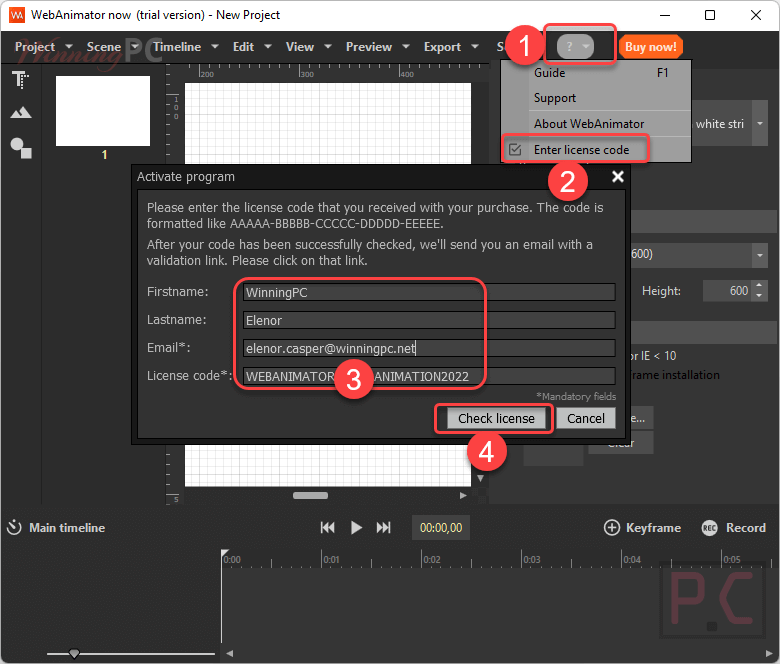Open Export menu dropdown arrow
Image resolution: width=780 pixels, height=664 pixels.
click(x=475, y=47)
